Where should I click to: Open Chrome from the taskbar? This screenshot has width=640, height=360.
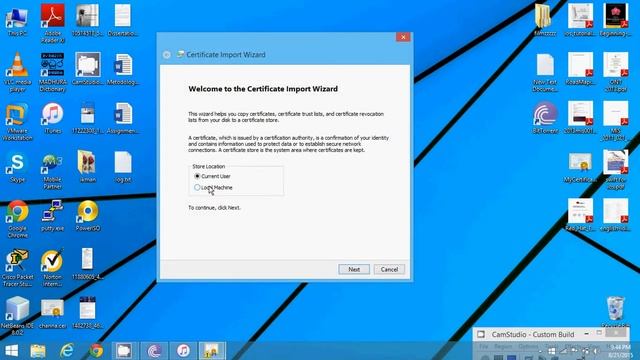coord(96,351)
